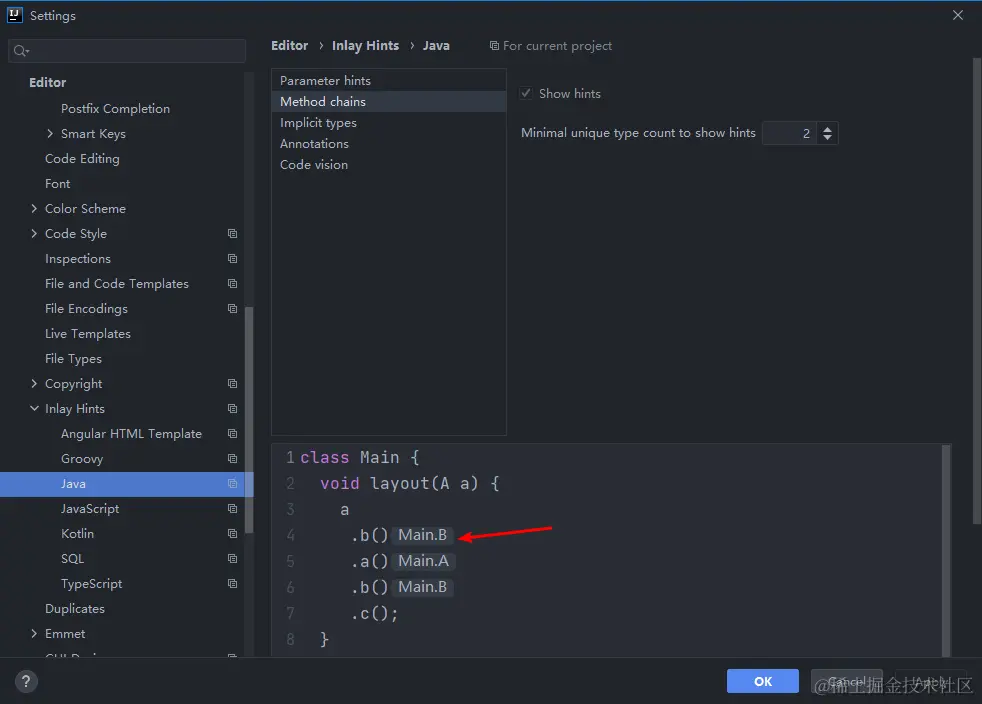Click the minimal unique type count field
Viewport: 982px width, 704px height.
789,133
